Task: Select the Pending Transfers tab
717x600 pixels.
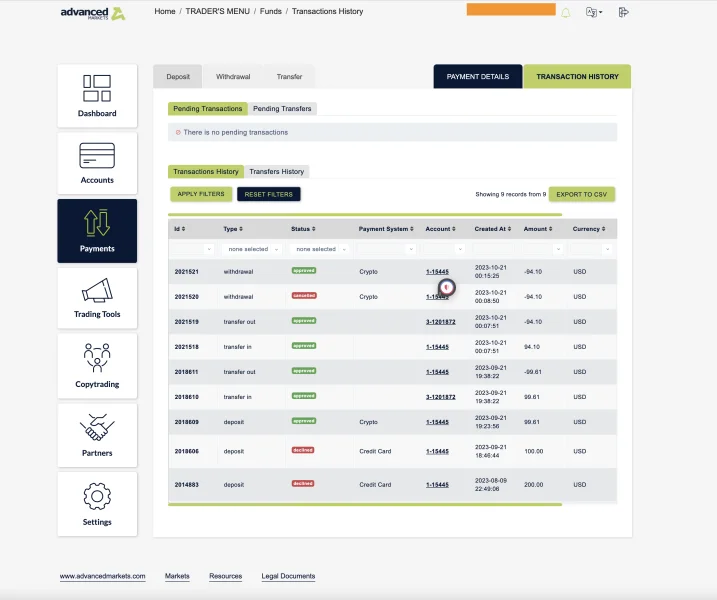Action: pyautogui.click(x=282, y=109)
